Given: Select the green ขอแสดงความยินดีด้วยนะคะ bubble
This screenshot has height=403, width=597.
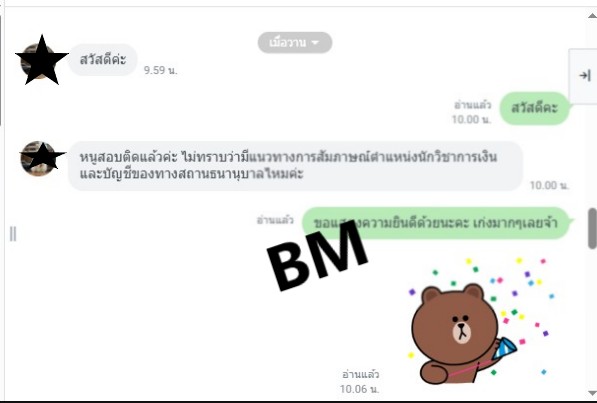Looking at the screenshot, I should coord(436,223).
